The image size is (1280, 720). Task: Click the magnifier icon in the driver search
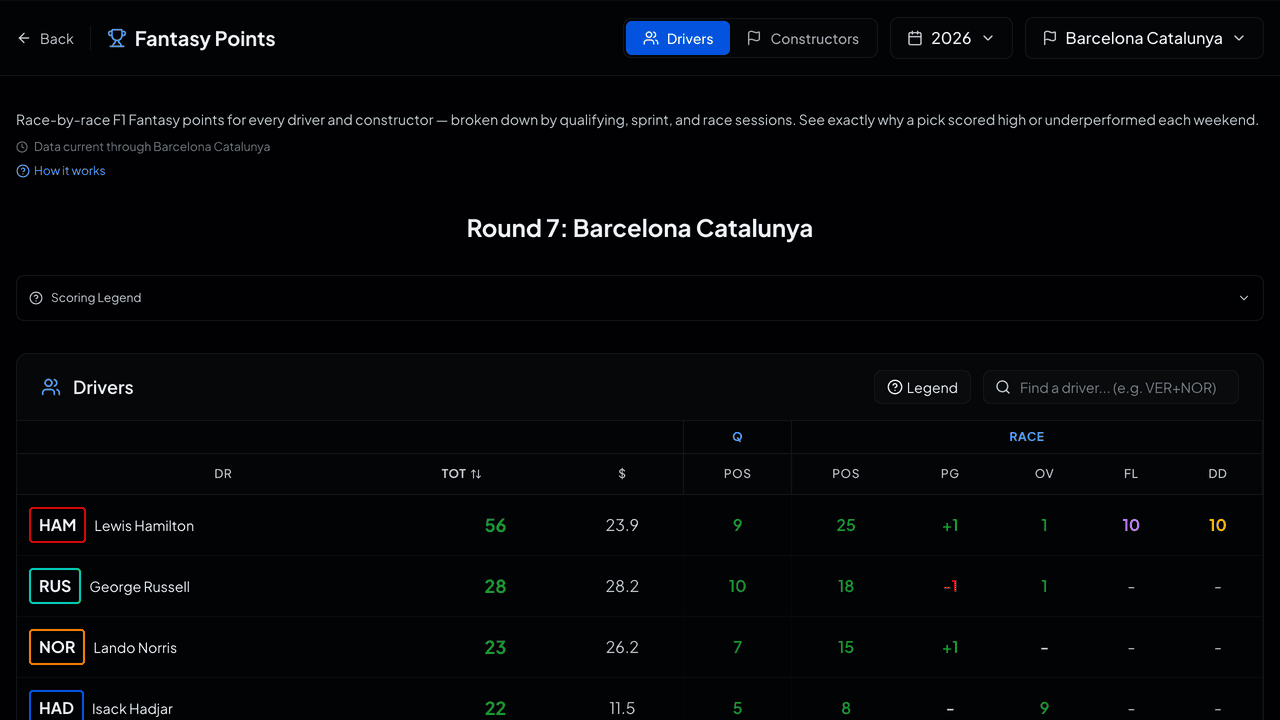click(1003, 387)
